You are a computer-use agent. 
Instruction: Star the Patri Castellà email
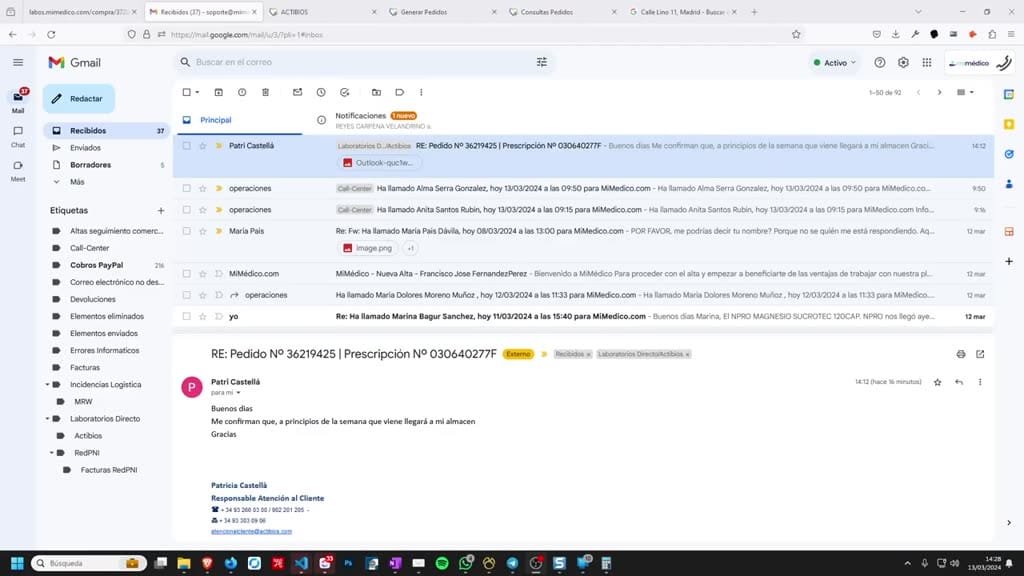click(203, 146)
